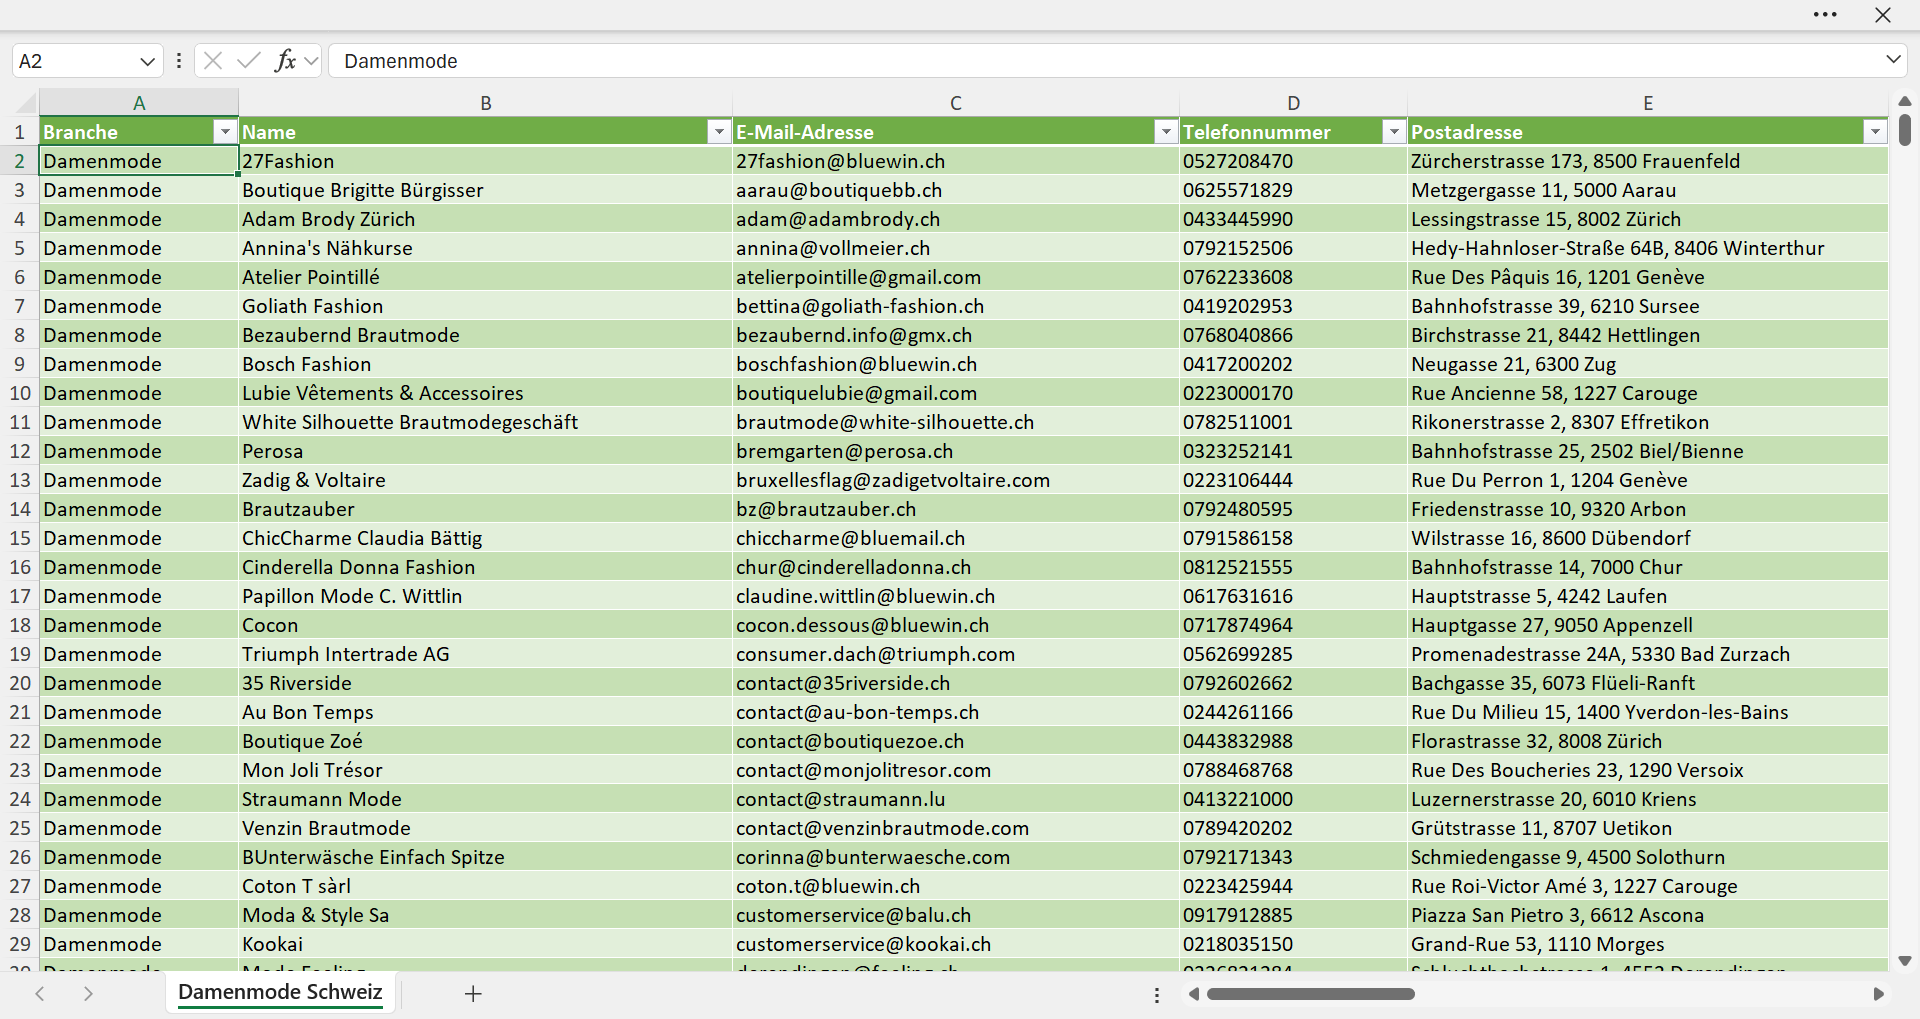Image resolution: width=1920 pixels, height=1019 pixels.
Task: Click the confirm entry checkmark icon
Action: (x=249, y=61)
